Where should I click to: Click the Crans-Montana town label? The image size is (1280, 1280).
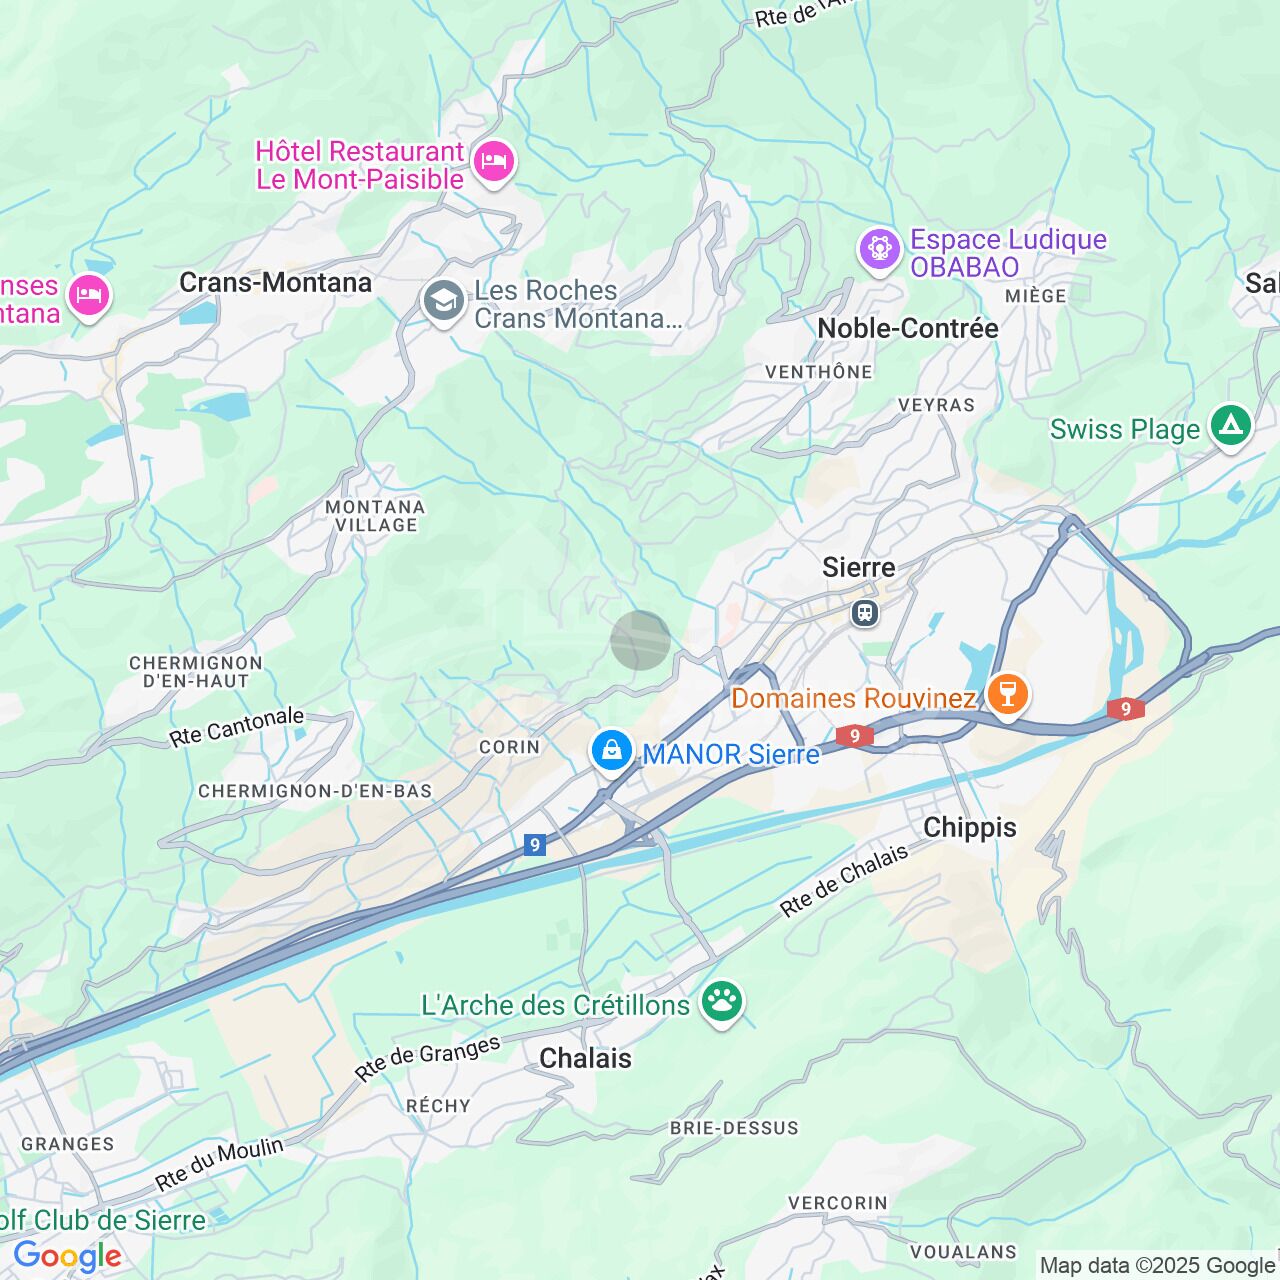click(x=276, y=283)
